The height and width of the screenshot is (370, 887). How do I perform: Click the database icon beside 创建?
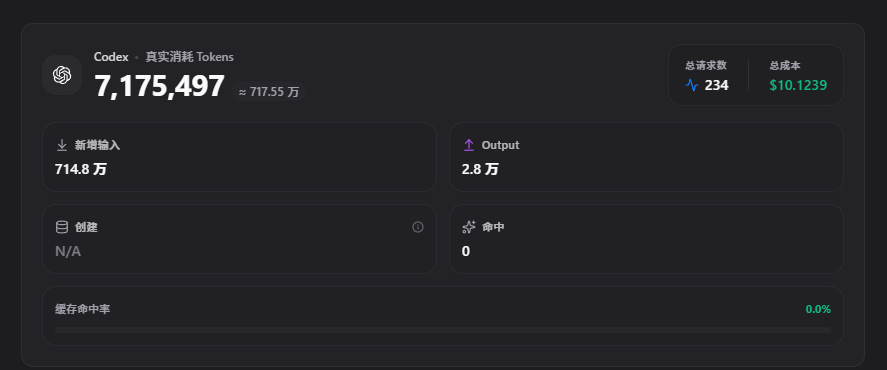click(x=62, y=227)
